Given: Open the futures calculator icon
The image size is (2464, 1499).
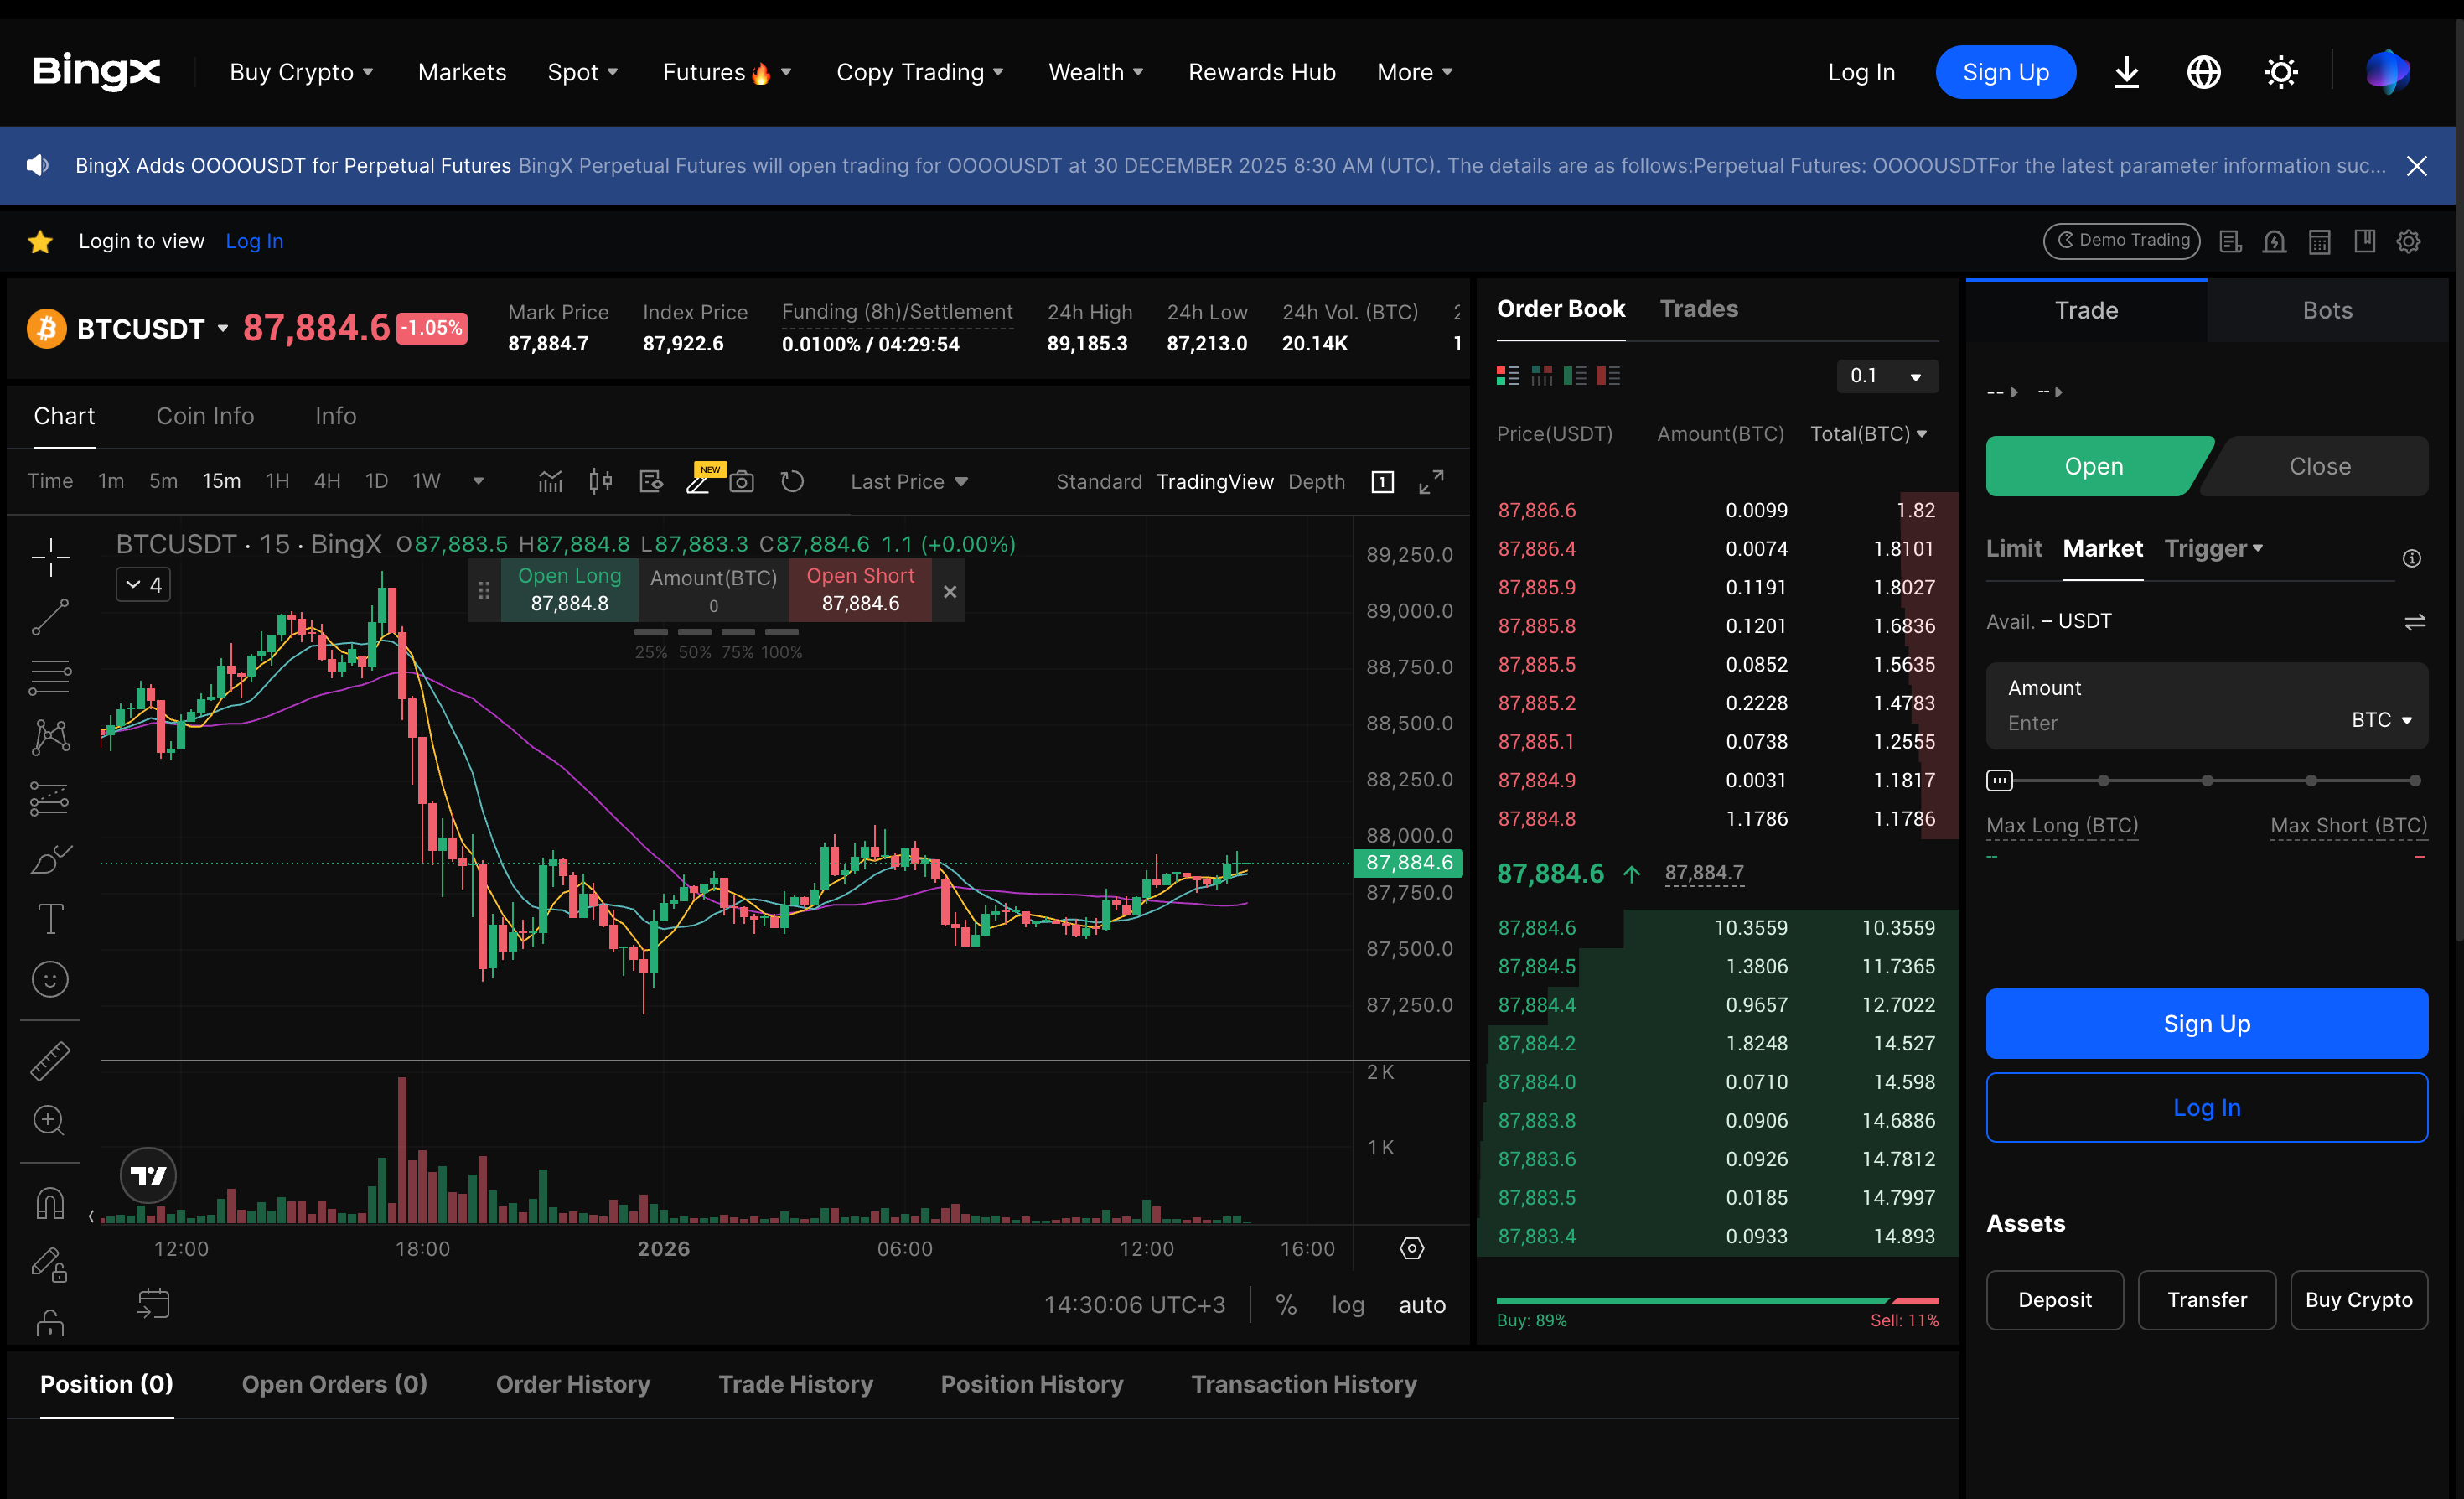Looking at the screenshot, I should [2320, 241].
